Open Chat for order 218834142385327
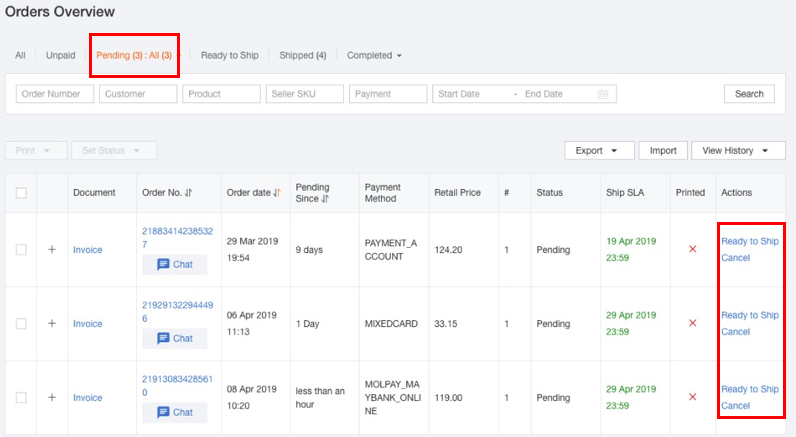 coord(174,265)
